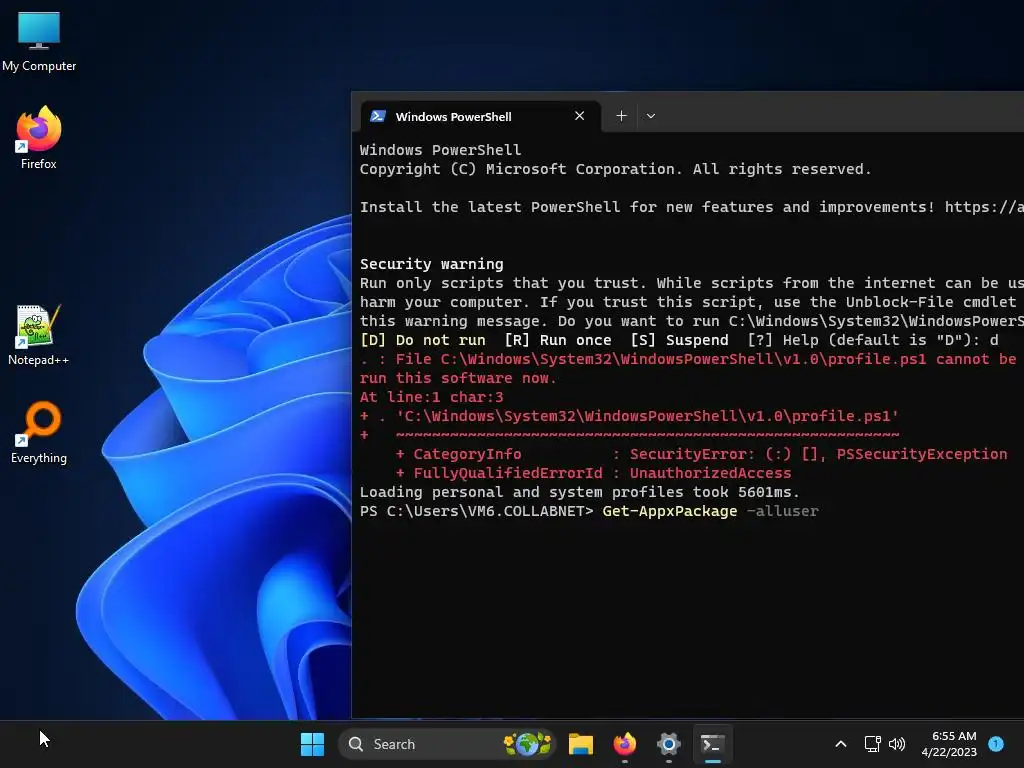1024x768 pixels.
Task: Click the 'At line:1 char:3' text
Action: pyautogui.click(x=432, y=397)
